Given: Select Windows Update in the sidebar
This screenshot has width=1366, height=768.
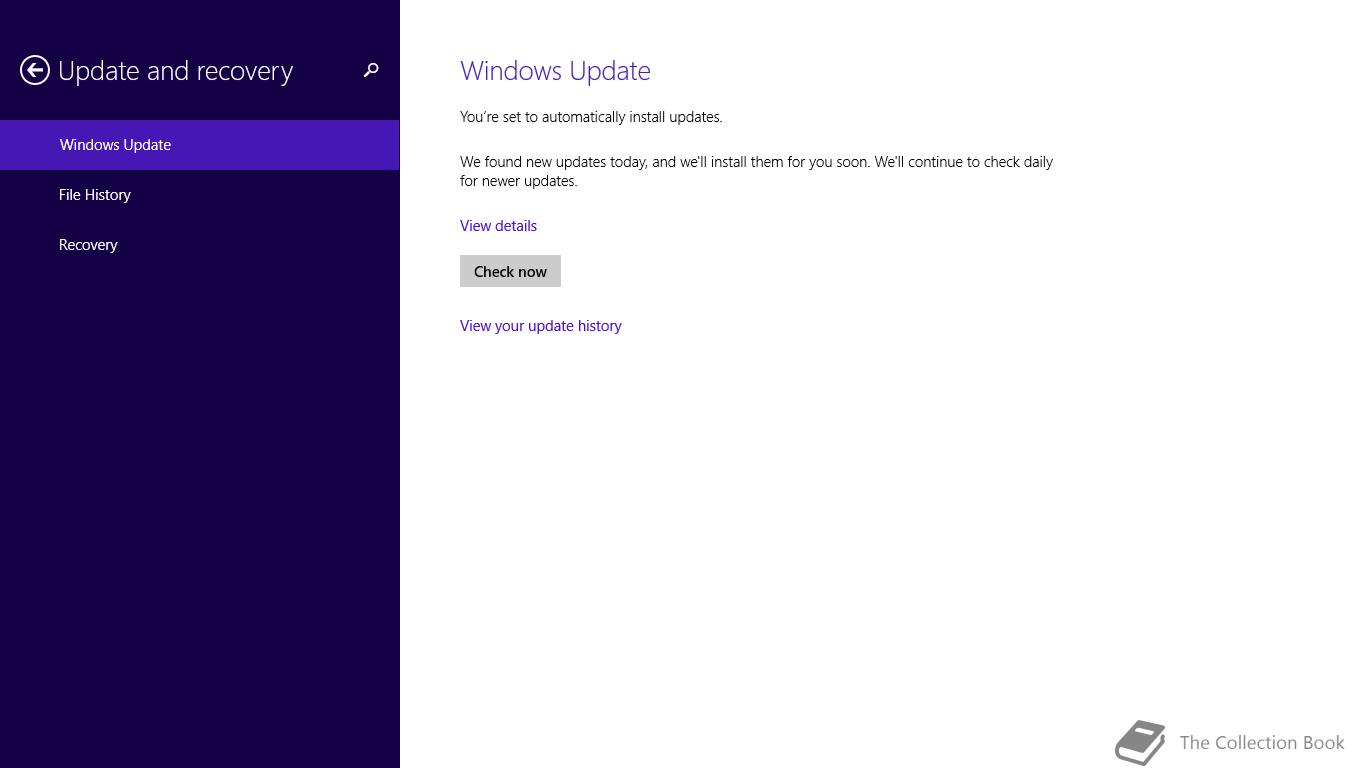Looking at the screenshot, I should coord(200,145).
